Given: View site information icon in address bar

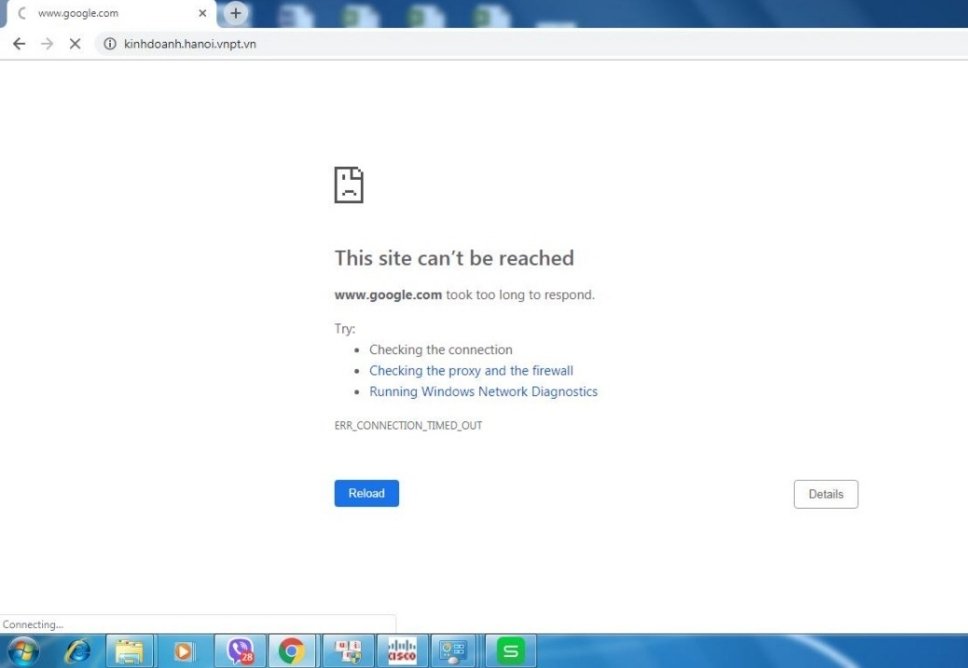Looking at the screenshot, I should (110, 44).
